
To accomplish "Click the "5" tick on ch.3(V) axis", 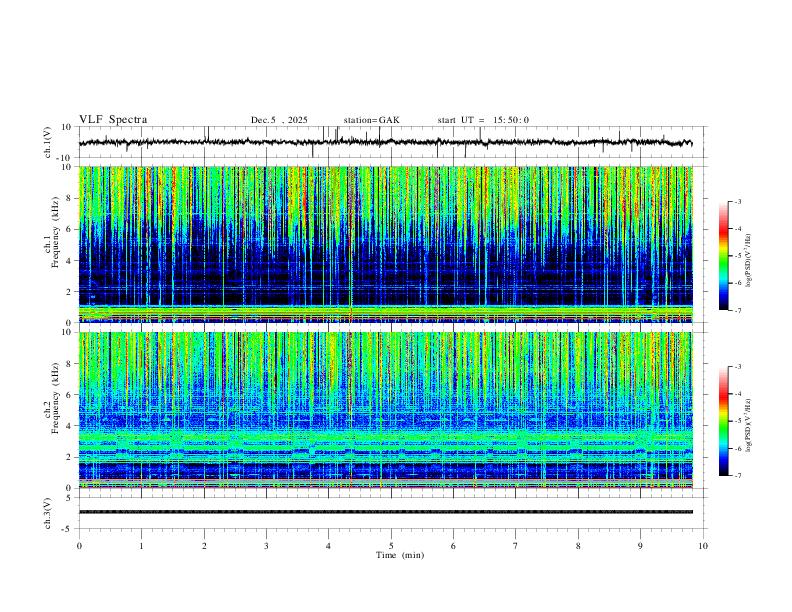I will pos(69,498).
